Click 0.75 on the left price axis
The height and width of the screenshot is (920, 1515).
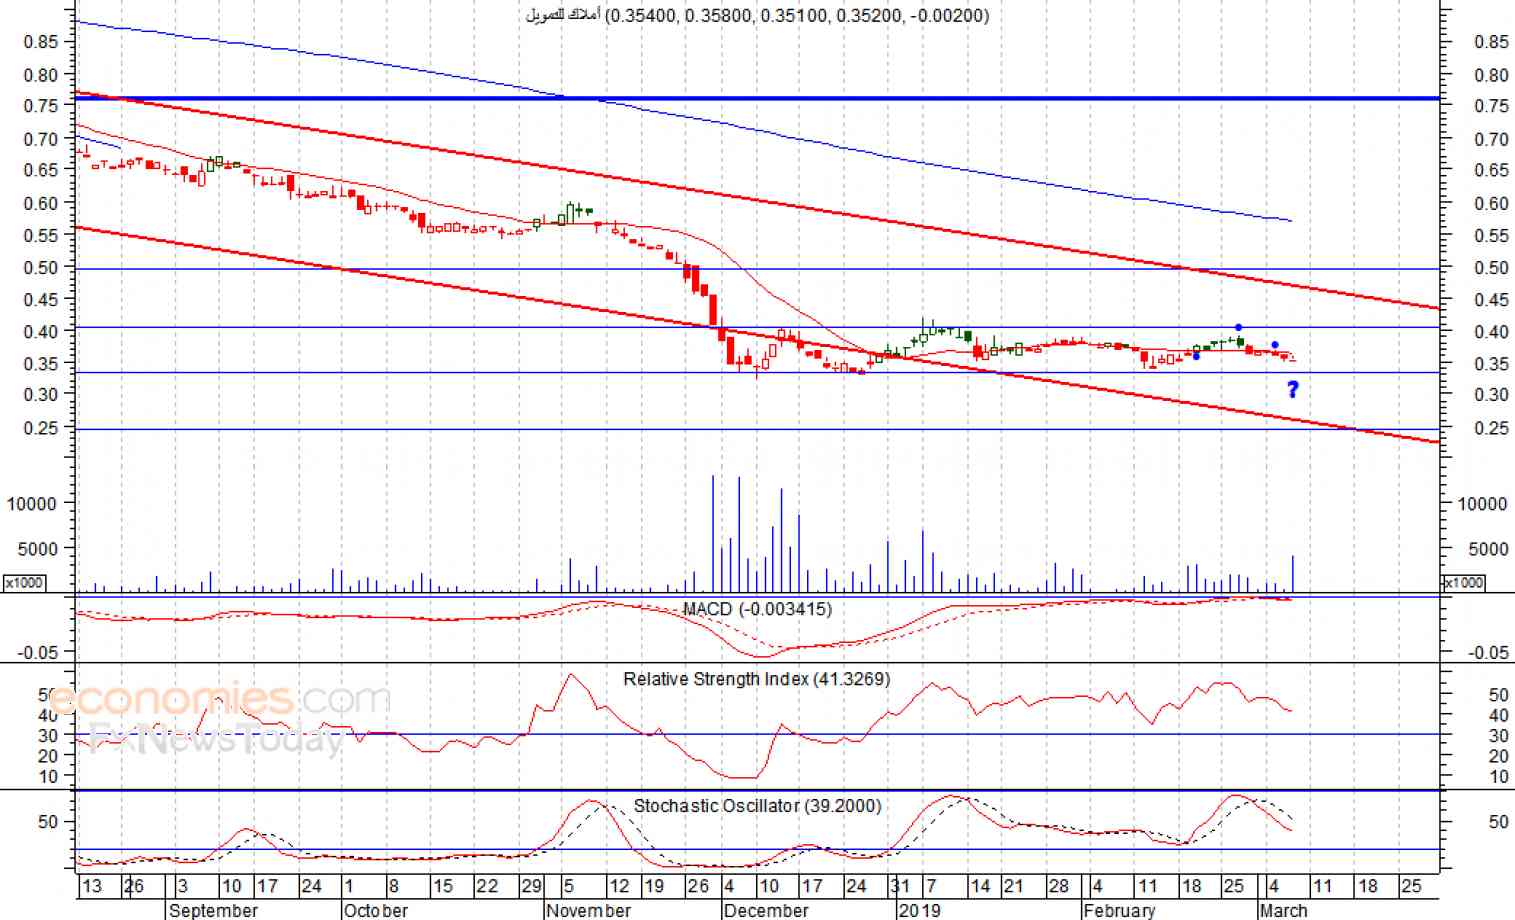point(41,106)
